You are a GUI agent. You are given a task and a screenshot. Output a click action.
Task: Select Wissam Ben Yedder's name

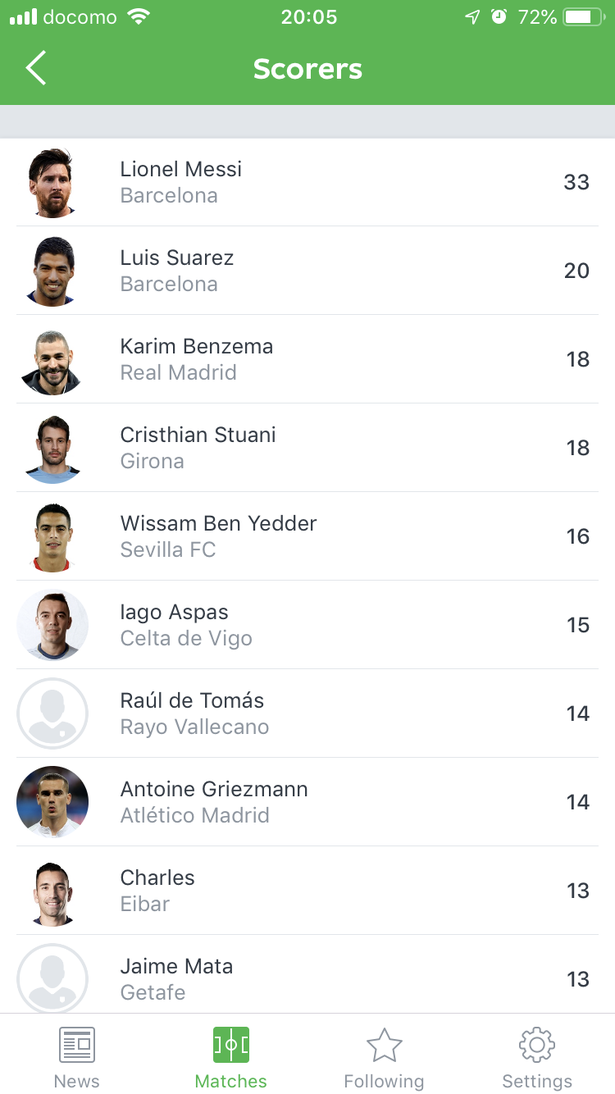click(x=218, y=523)
